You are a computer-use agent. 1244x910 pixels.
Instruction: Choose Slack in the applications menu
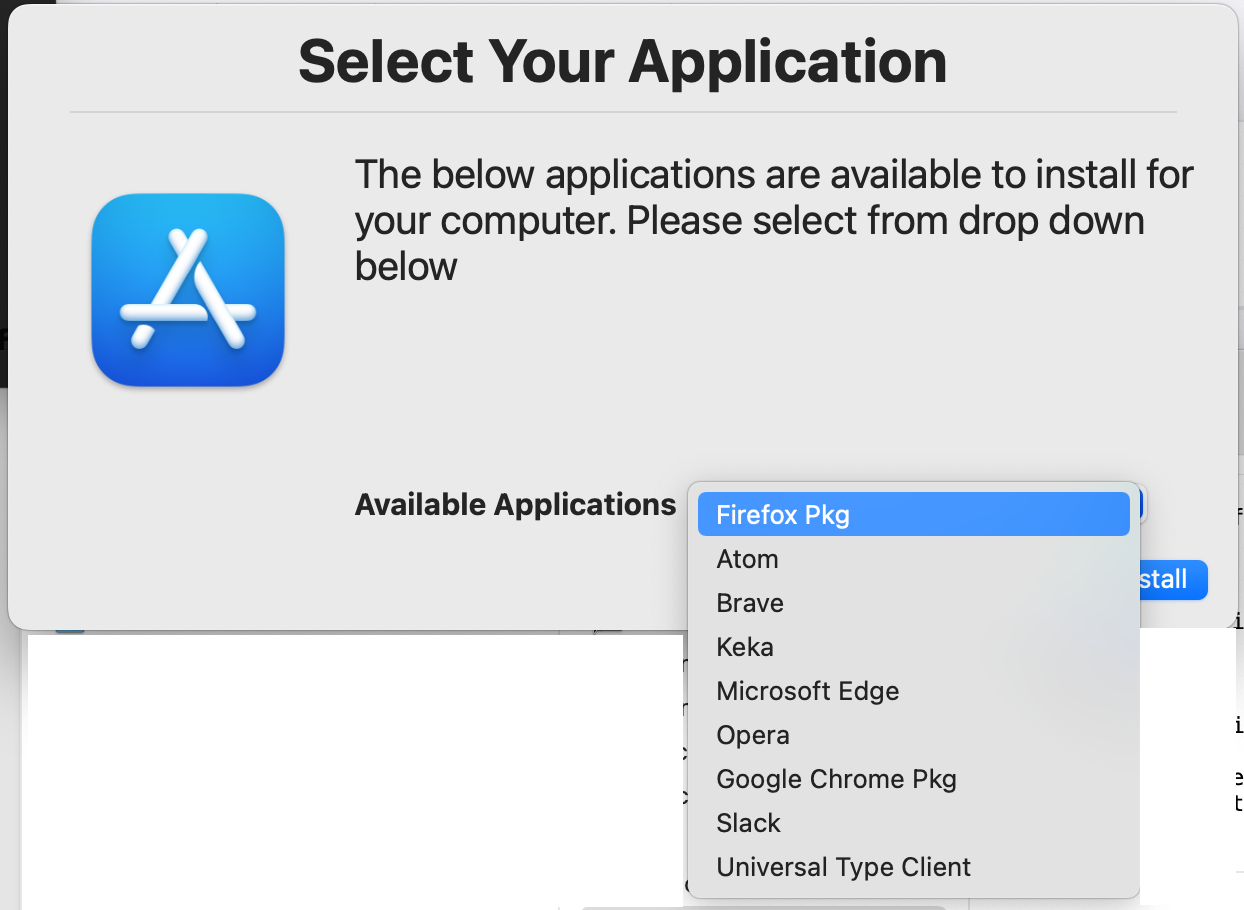(x=913, y=823)
